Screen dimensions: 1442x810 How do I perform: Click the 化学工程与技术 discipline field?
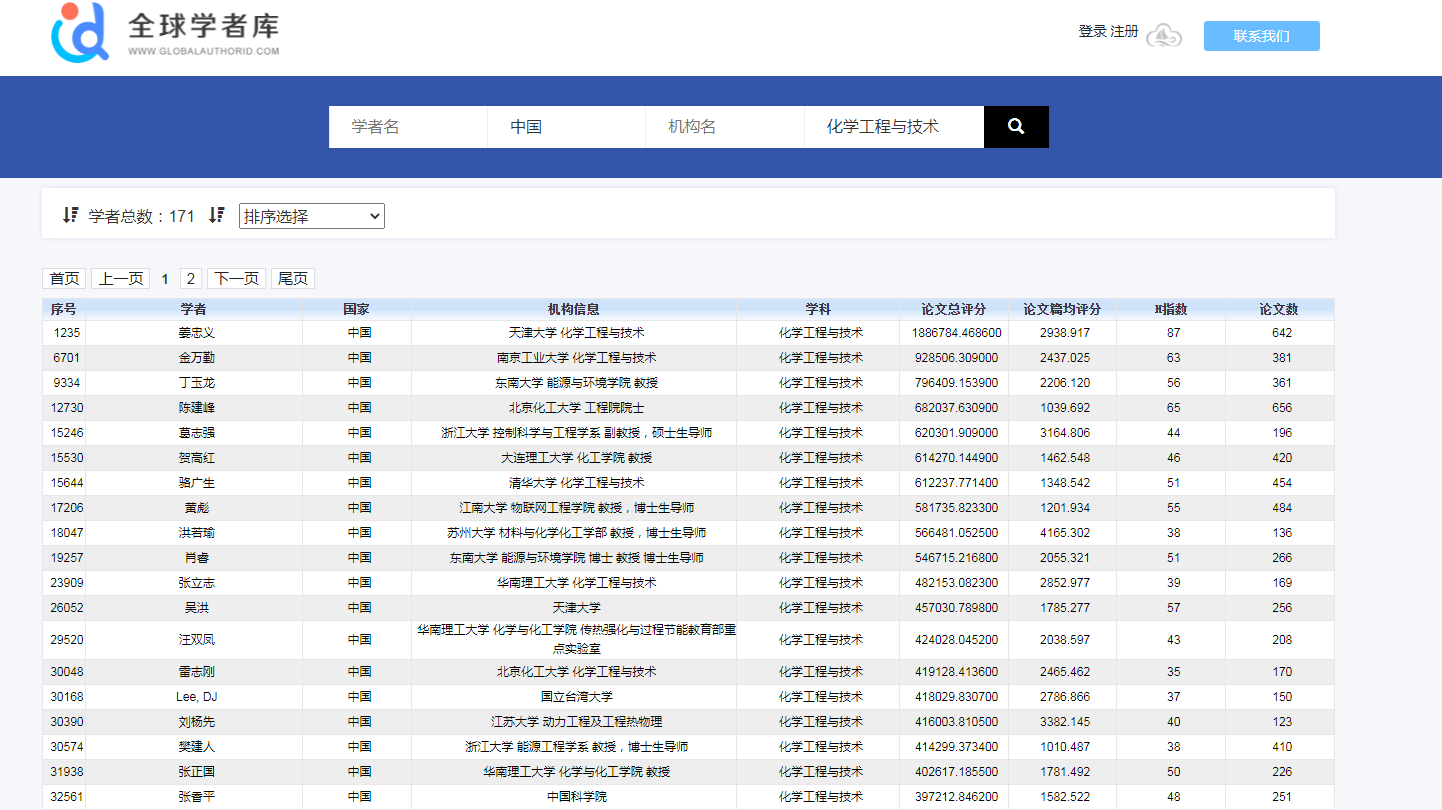pos(893,127)
